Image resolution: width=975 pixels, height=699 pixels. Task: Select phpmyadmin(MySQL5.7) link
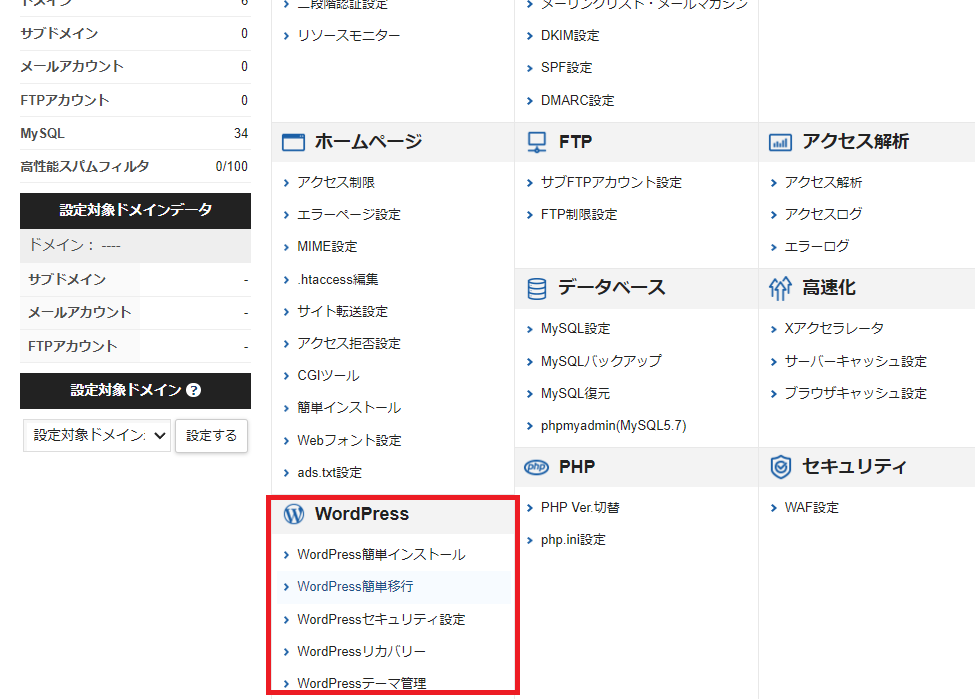click(613, 426)
